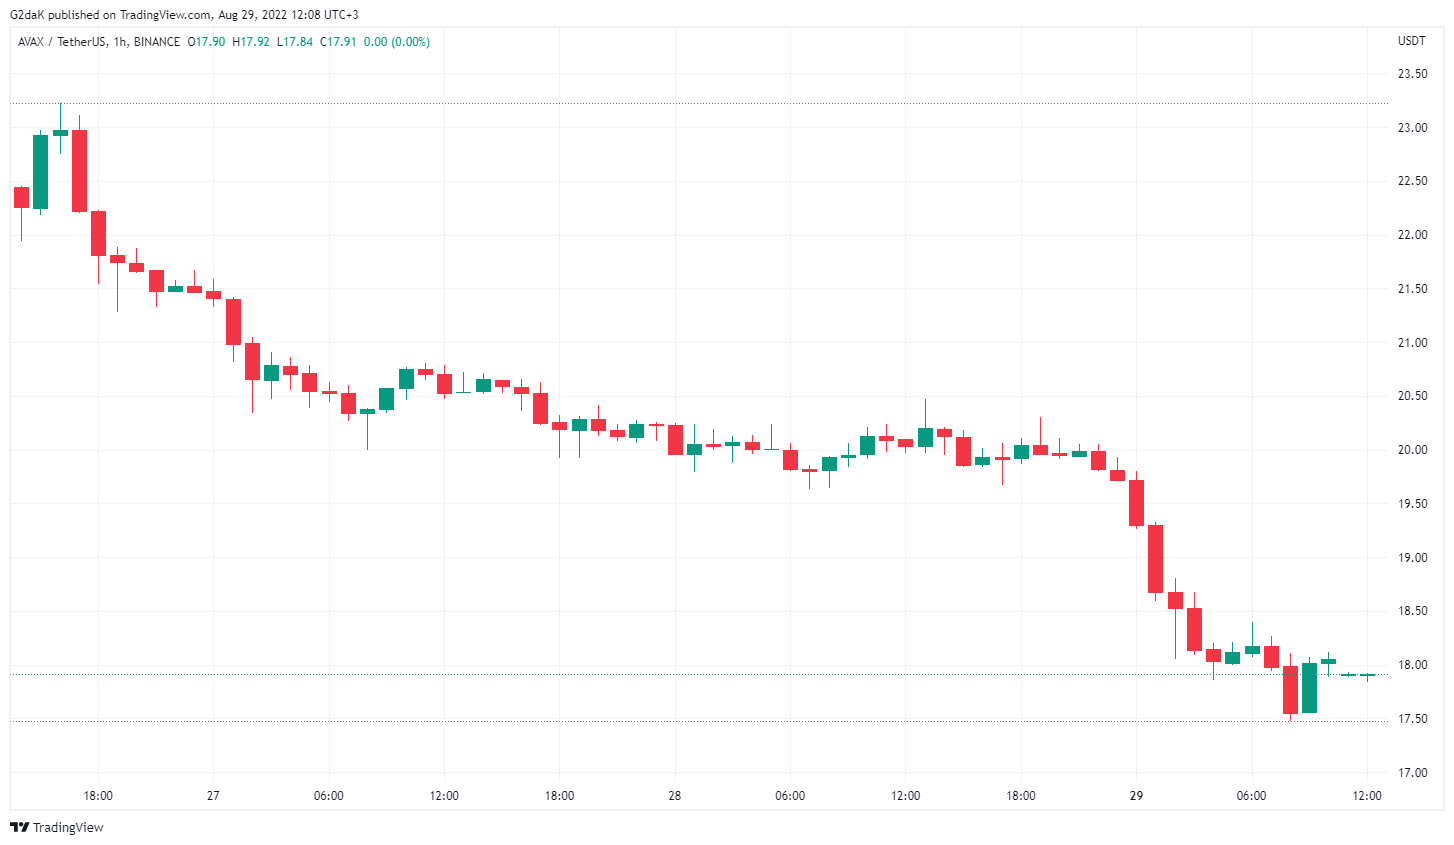Click the TradingView logo icon
Viewport: 1454px width, 845px height.
pos(19,827)
